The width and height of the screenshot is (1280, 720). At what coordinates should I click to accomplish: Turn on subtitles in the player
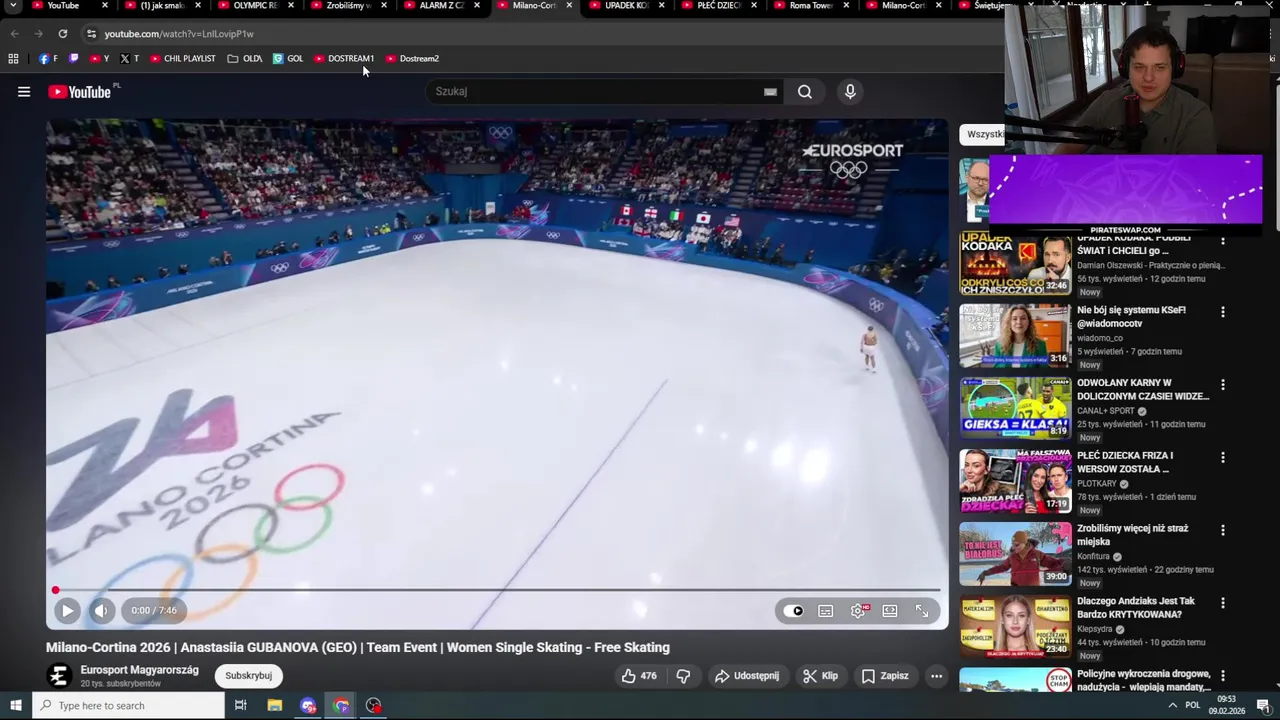coord(826,611)
